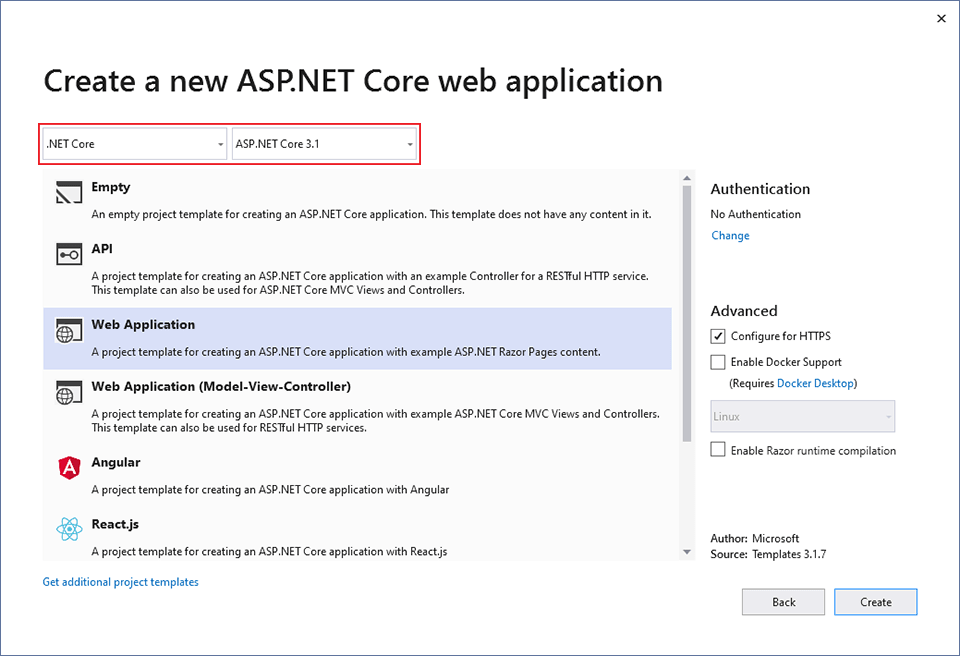960x656 pixels.
Task: Uncheck Configure for HTTPS
Action: [x=716, y=336]
